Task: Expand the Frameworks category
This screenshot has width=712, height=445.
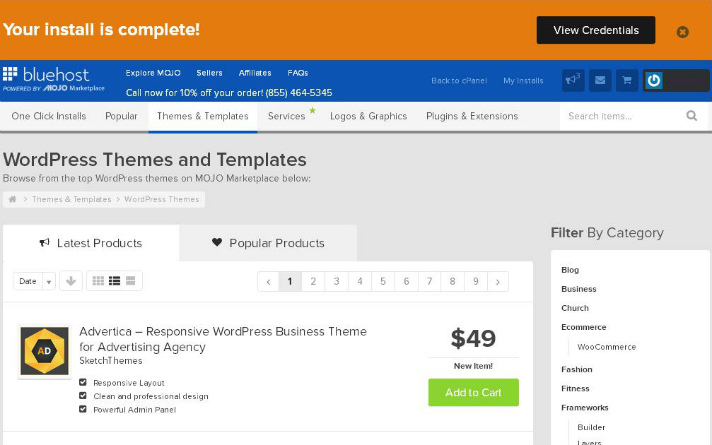Action: pos(584,408)
